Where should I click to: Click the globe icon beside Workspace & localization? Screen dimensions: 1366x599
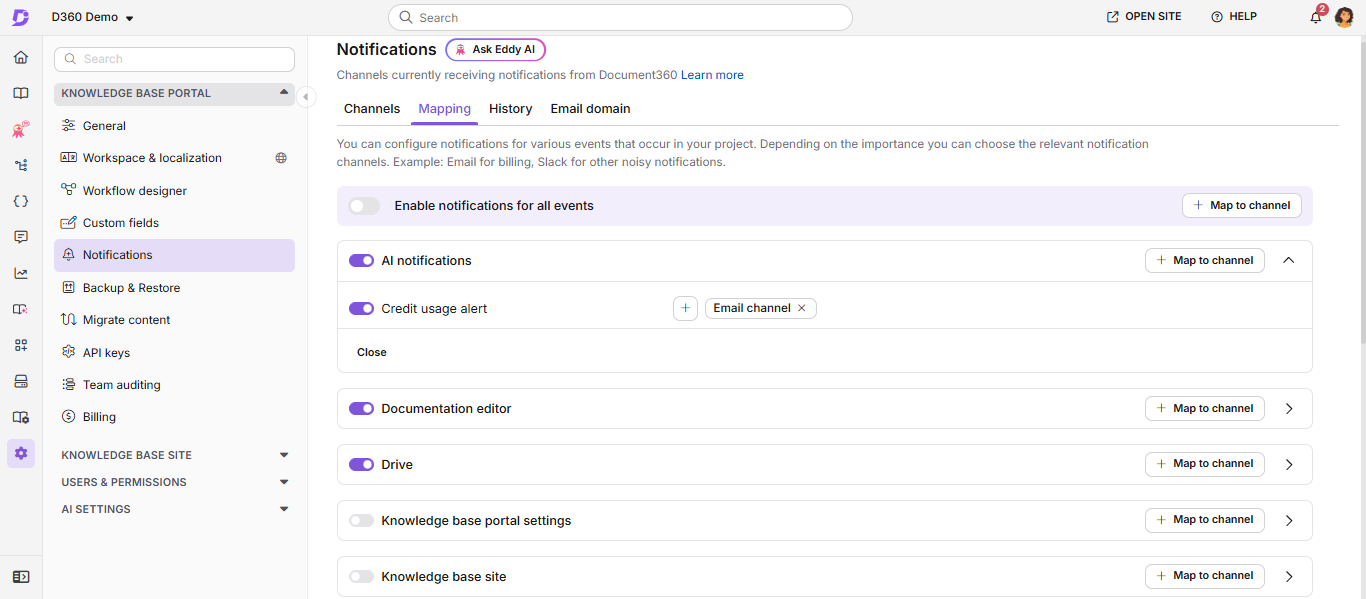click(281, 158)
